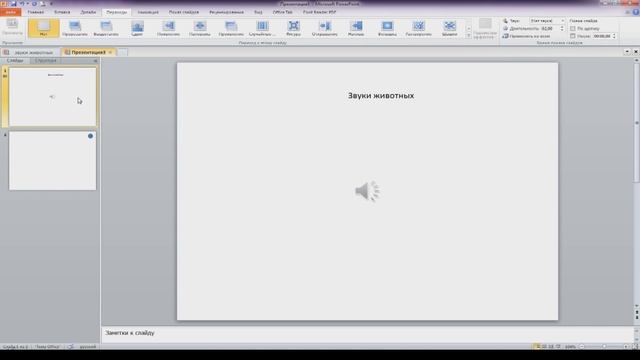The image size is (640, 360).
Task: Apply the Вспышка (Flash) transition
Action: pos(387,28)
